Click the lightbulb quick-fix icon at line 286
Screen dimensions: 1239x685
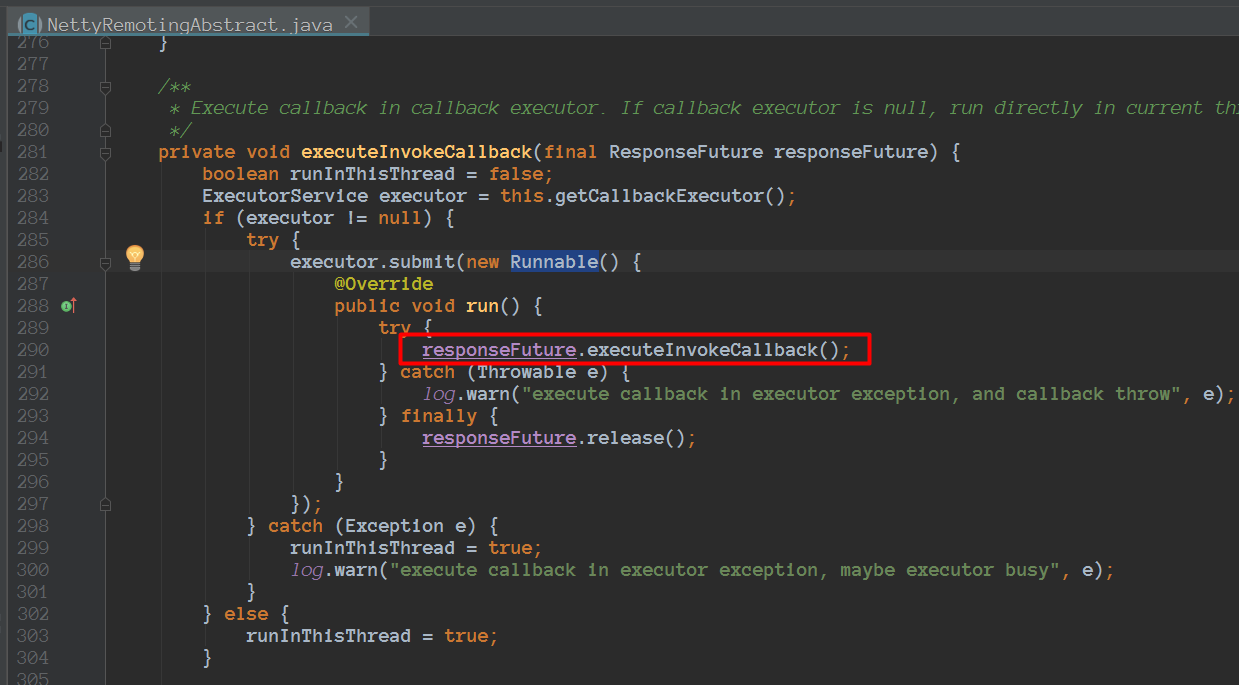click(135, 258)
